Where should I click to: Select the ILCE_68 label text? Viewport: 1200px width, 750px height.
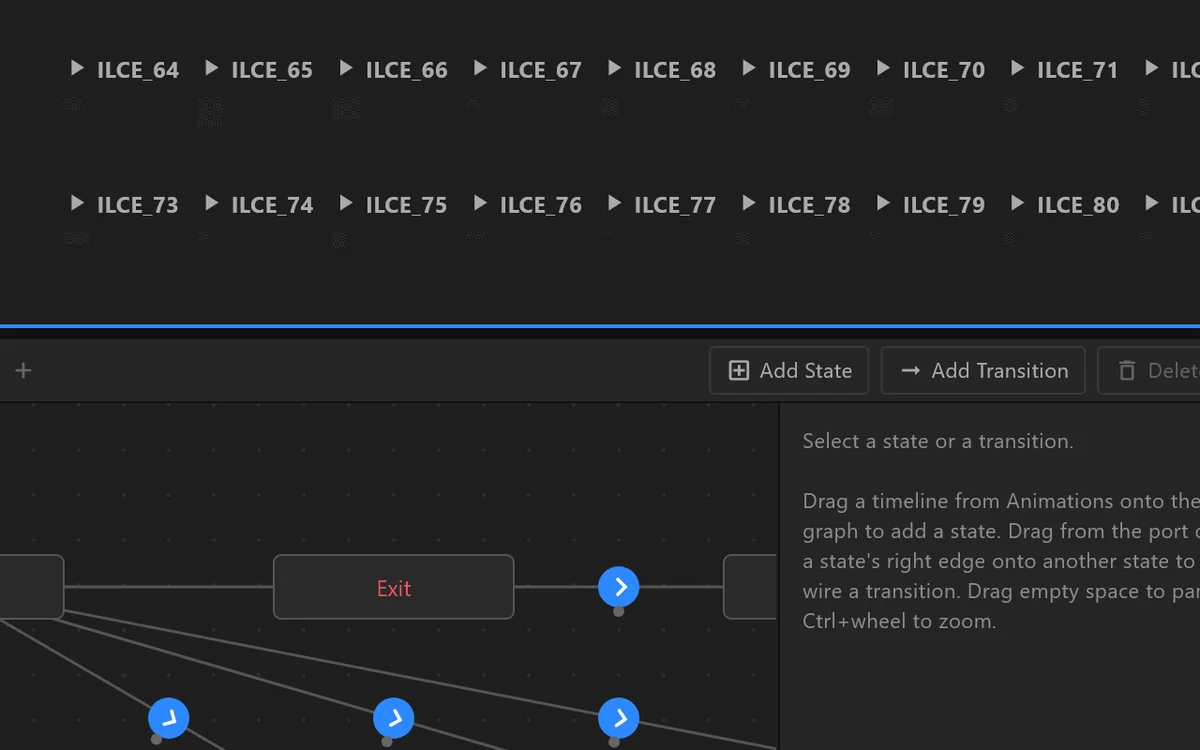(x=675, y=70)
